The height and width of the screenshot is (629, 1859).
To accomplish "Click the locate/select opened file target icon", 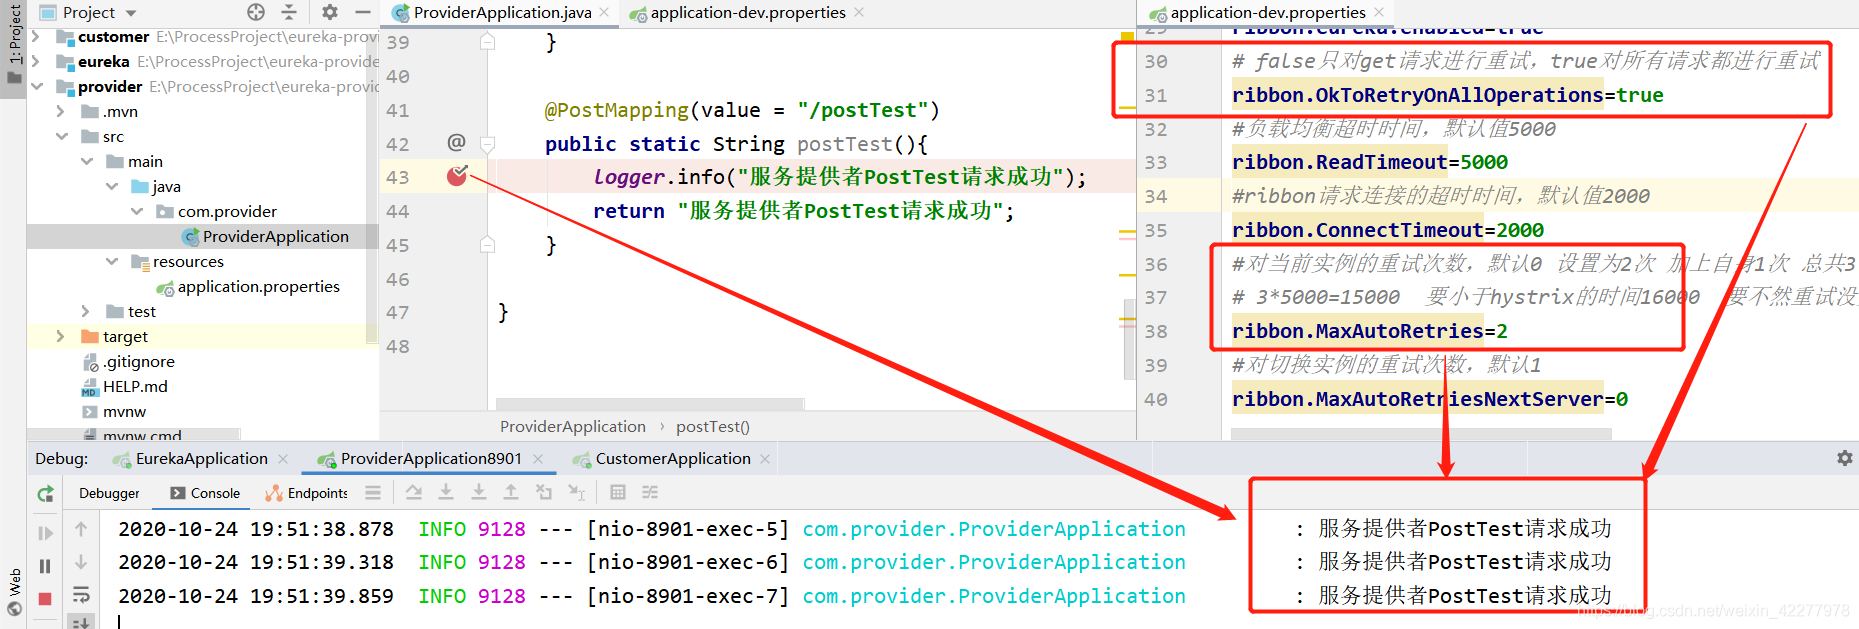I will coord(256,12).
